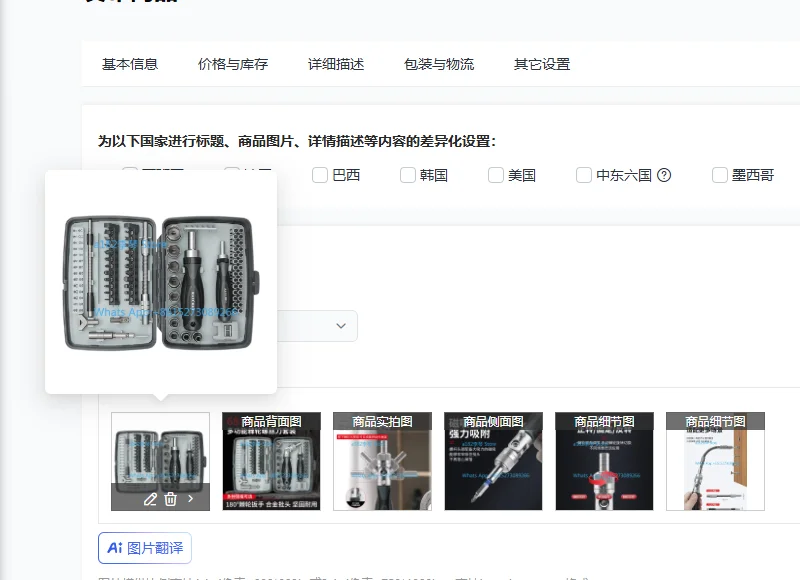Open the 商品实拍图 thumbnail
Viewport: 800px width, 580px height.
pyautogui.click(x=383, y=461)
